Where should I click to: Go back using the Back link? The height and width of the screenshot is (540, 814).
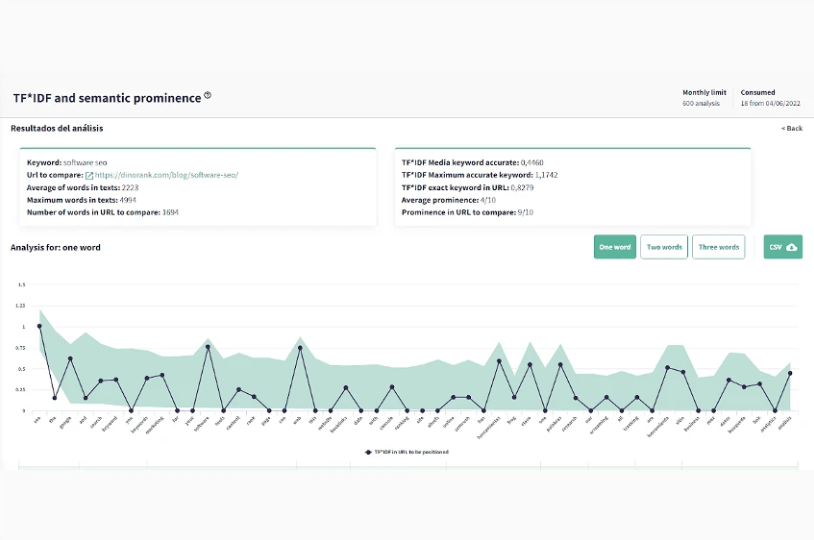792,129
